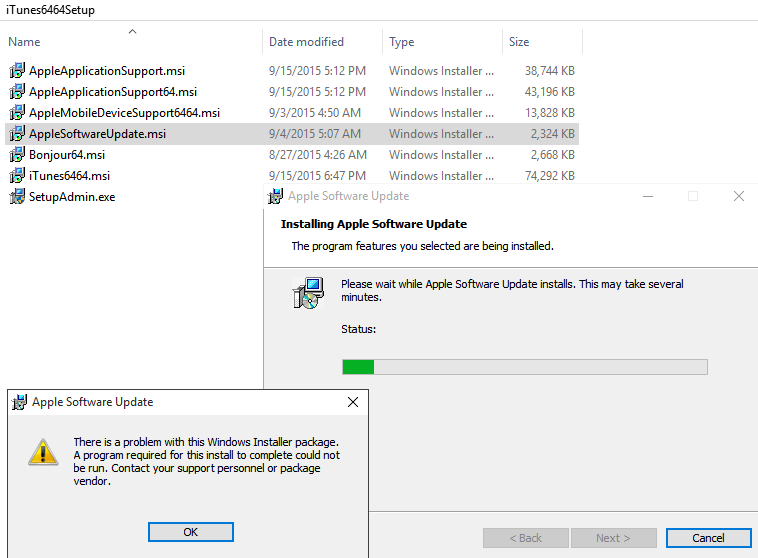Screen dimensions: 758x558
Task: Click the installer icon in Apple Software Update title bar
Action: pos(276,196)
